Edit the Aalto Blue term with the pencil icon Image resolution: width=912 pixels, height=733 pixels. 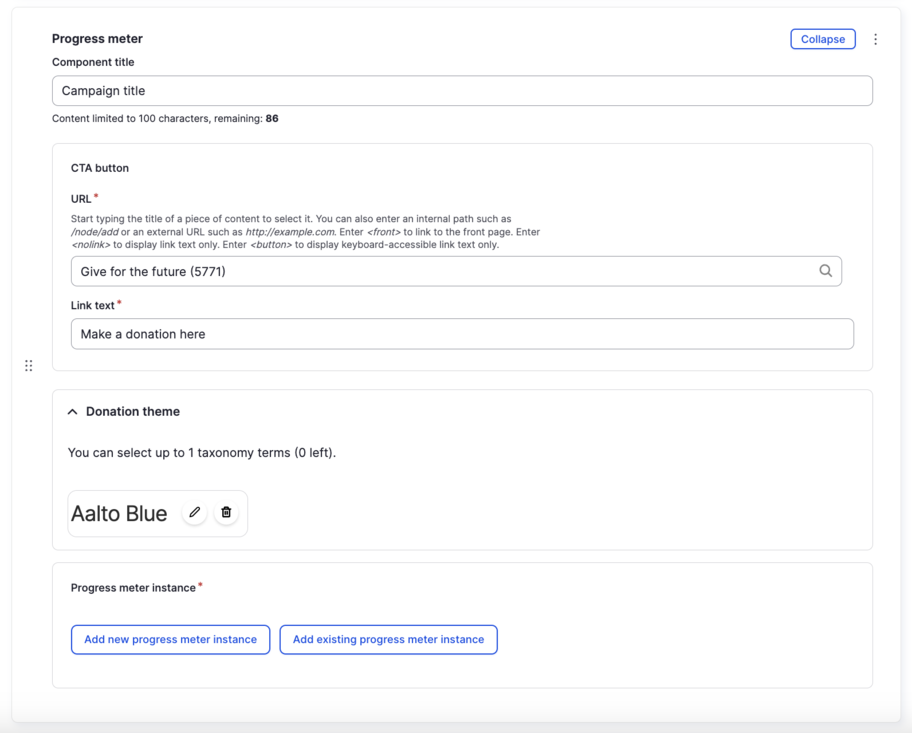click(x=195, y=513)
